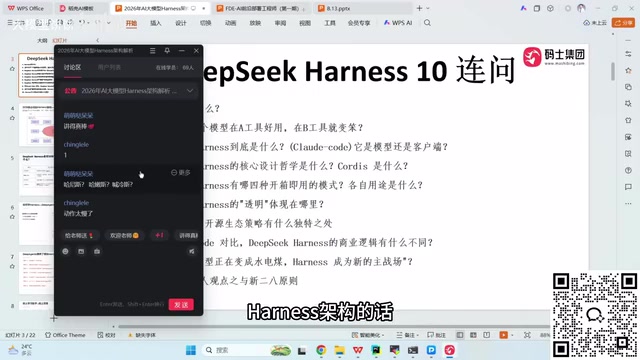Image resolution: width=640 pixels, height=360 pixels.
Task: Click the +1 quick reply chip
Action: (159, 235)
